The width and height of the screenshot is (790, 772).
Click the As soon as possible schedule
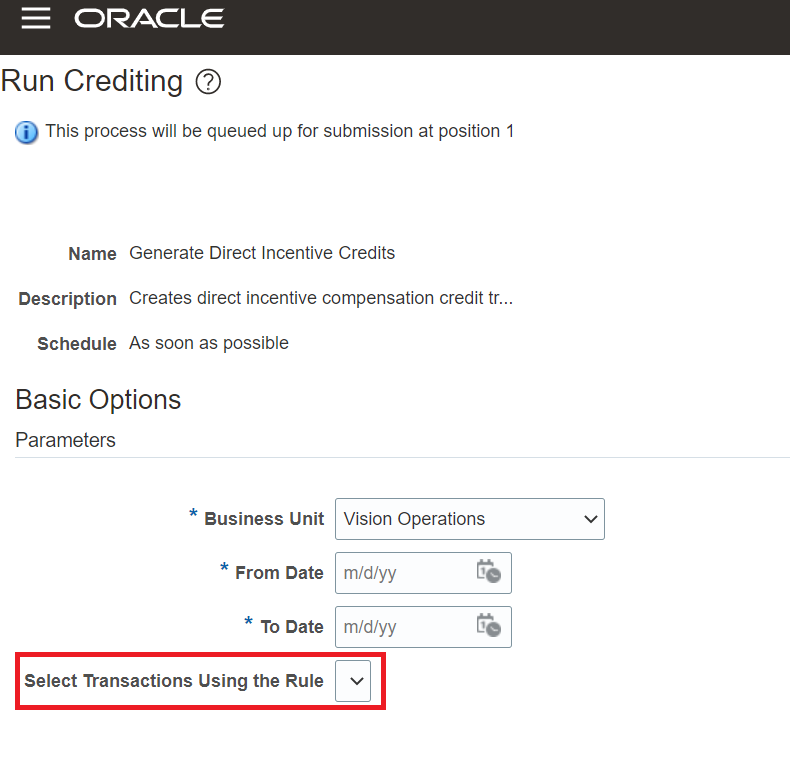(209, 343)
